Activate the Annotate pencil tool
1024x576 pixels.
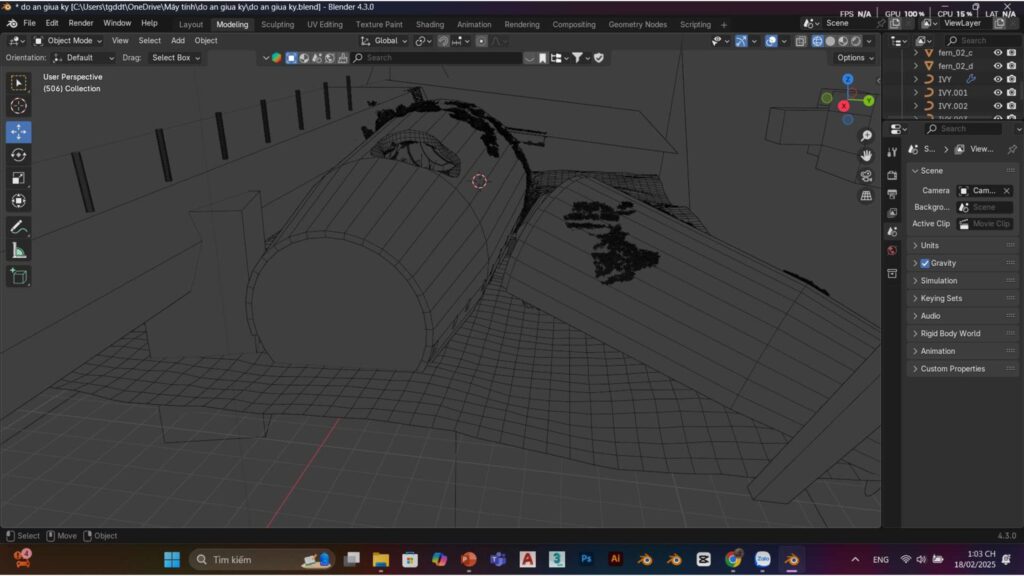[19, 227]
